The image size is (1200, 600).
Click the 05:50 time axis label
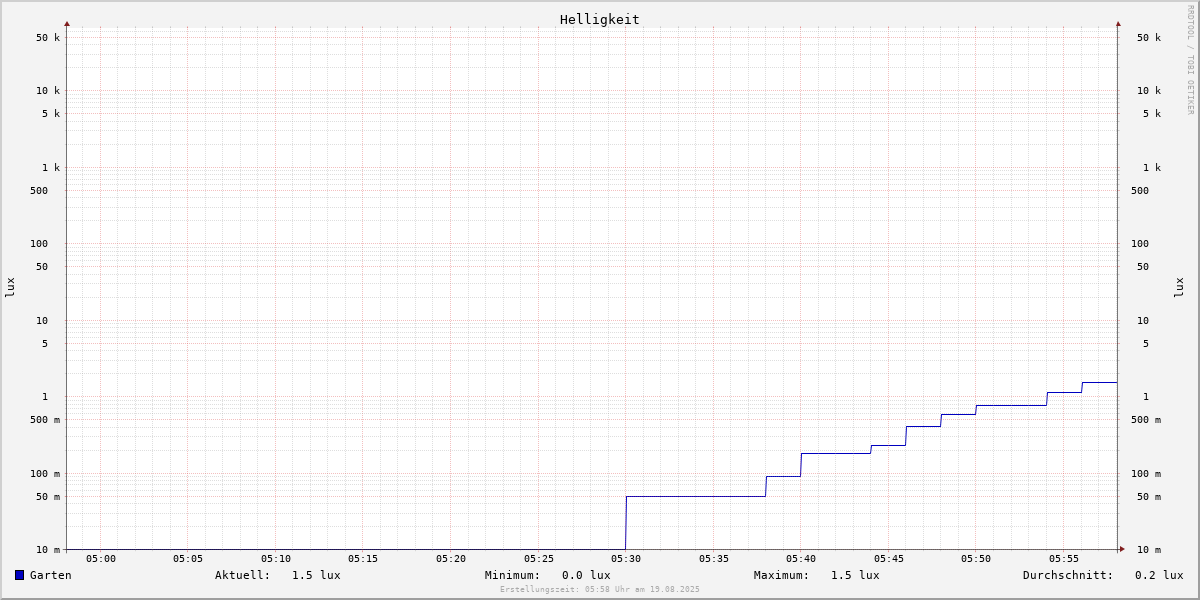976,559
